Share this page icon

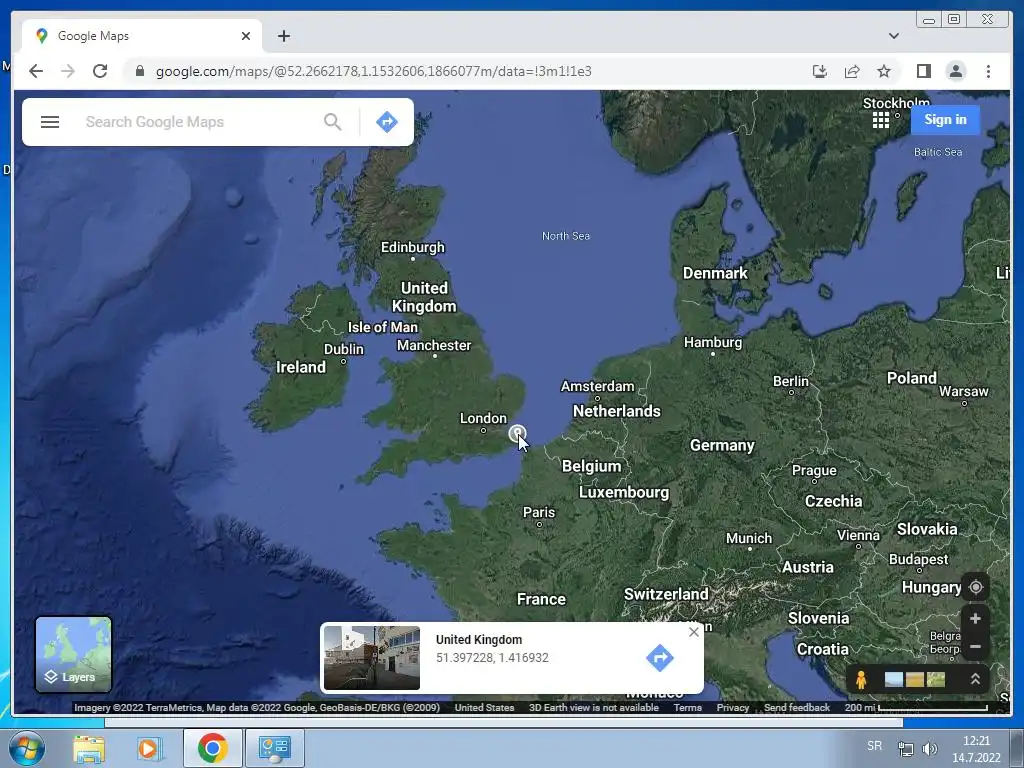tap(852, 71)
